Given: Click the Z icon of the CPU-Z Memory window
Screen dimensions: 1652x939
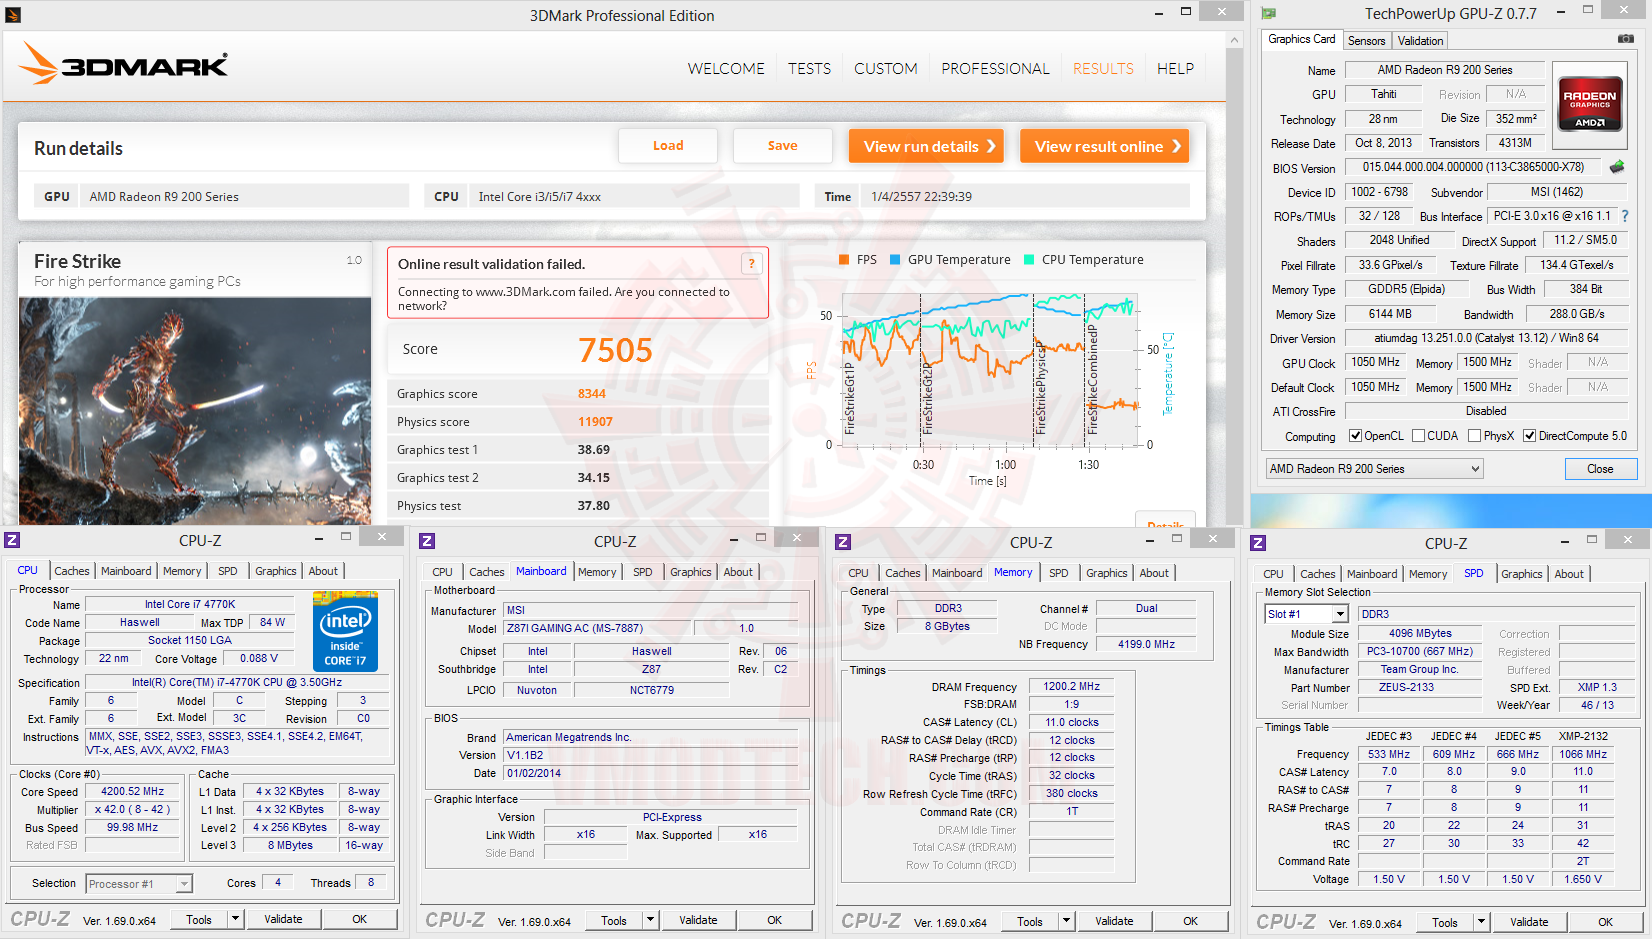Looking at the screenshot, I should point(843,542).
